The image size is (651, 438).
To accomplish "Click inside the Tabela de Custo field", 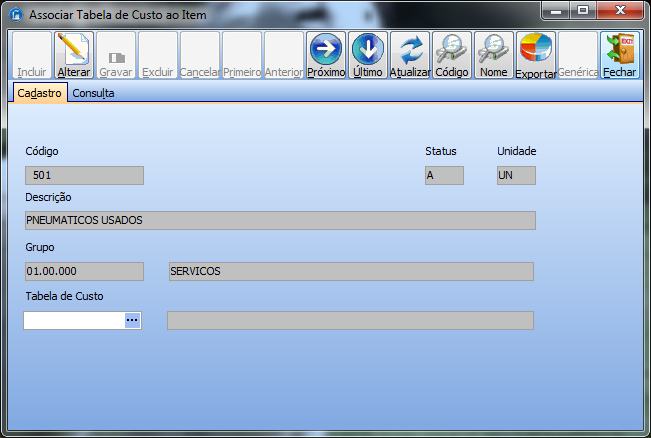I will pos(73,320).
